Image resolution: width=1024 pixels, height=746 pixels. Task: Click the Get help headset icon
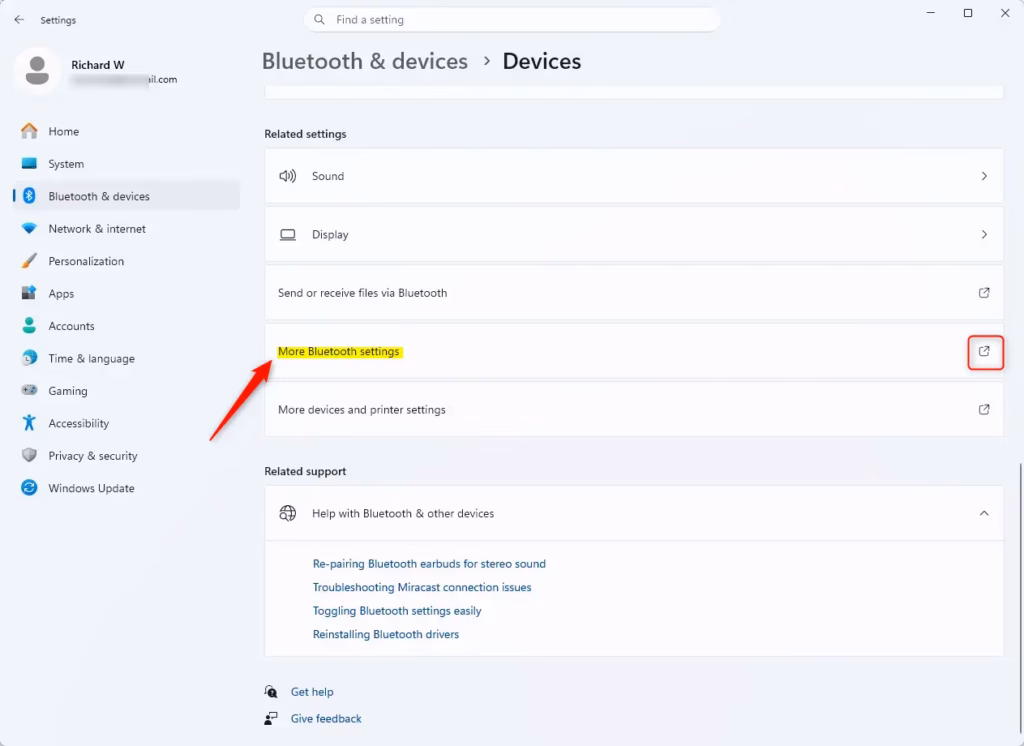tap(271, 691)
